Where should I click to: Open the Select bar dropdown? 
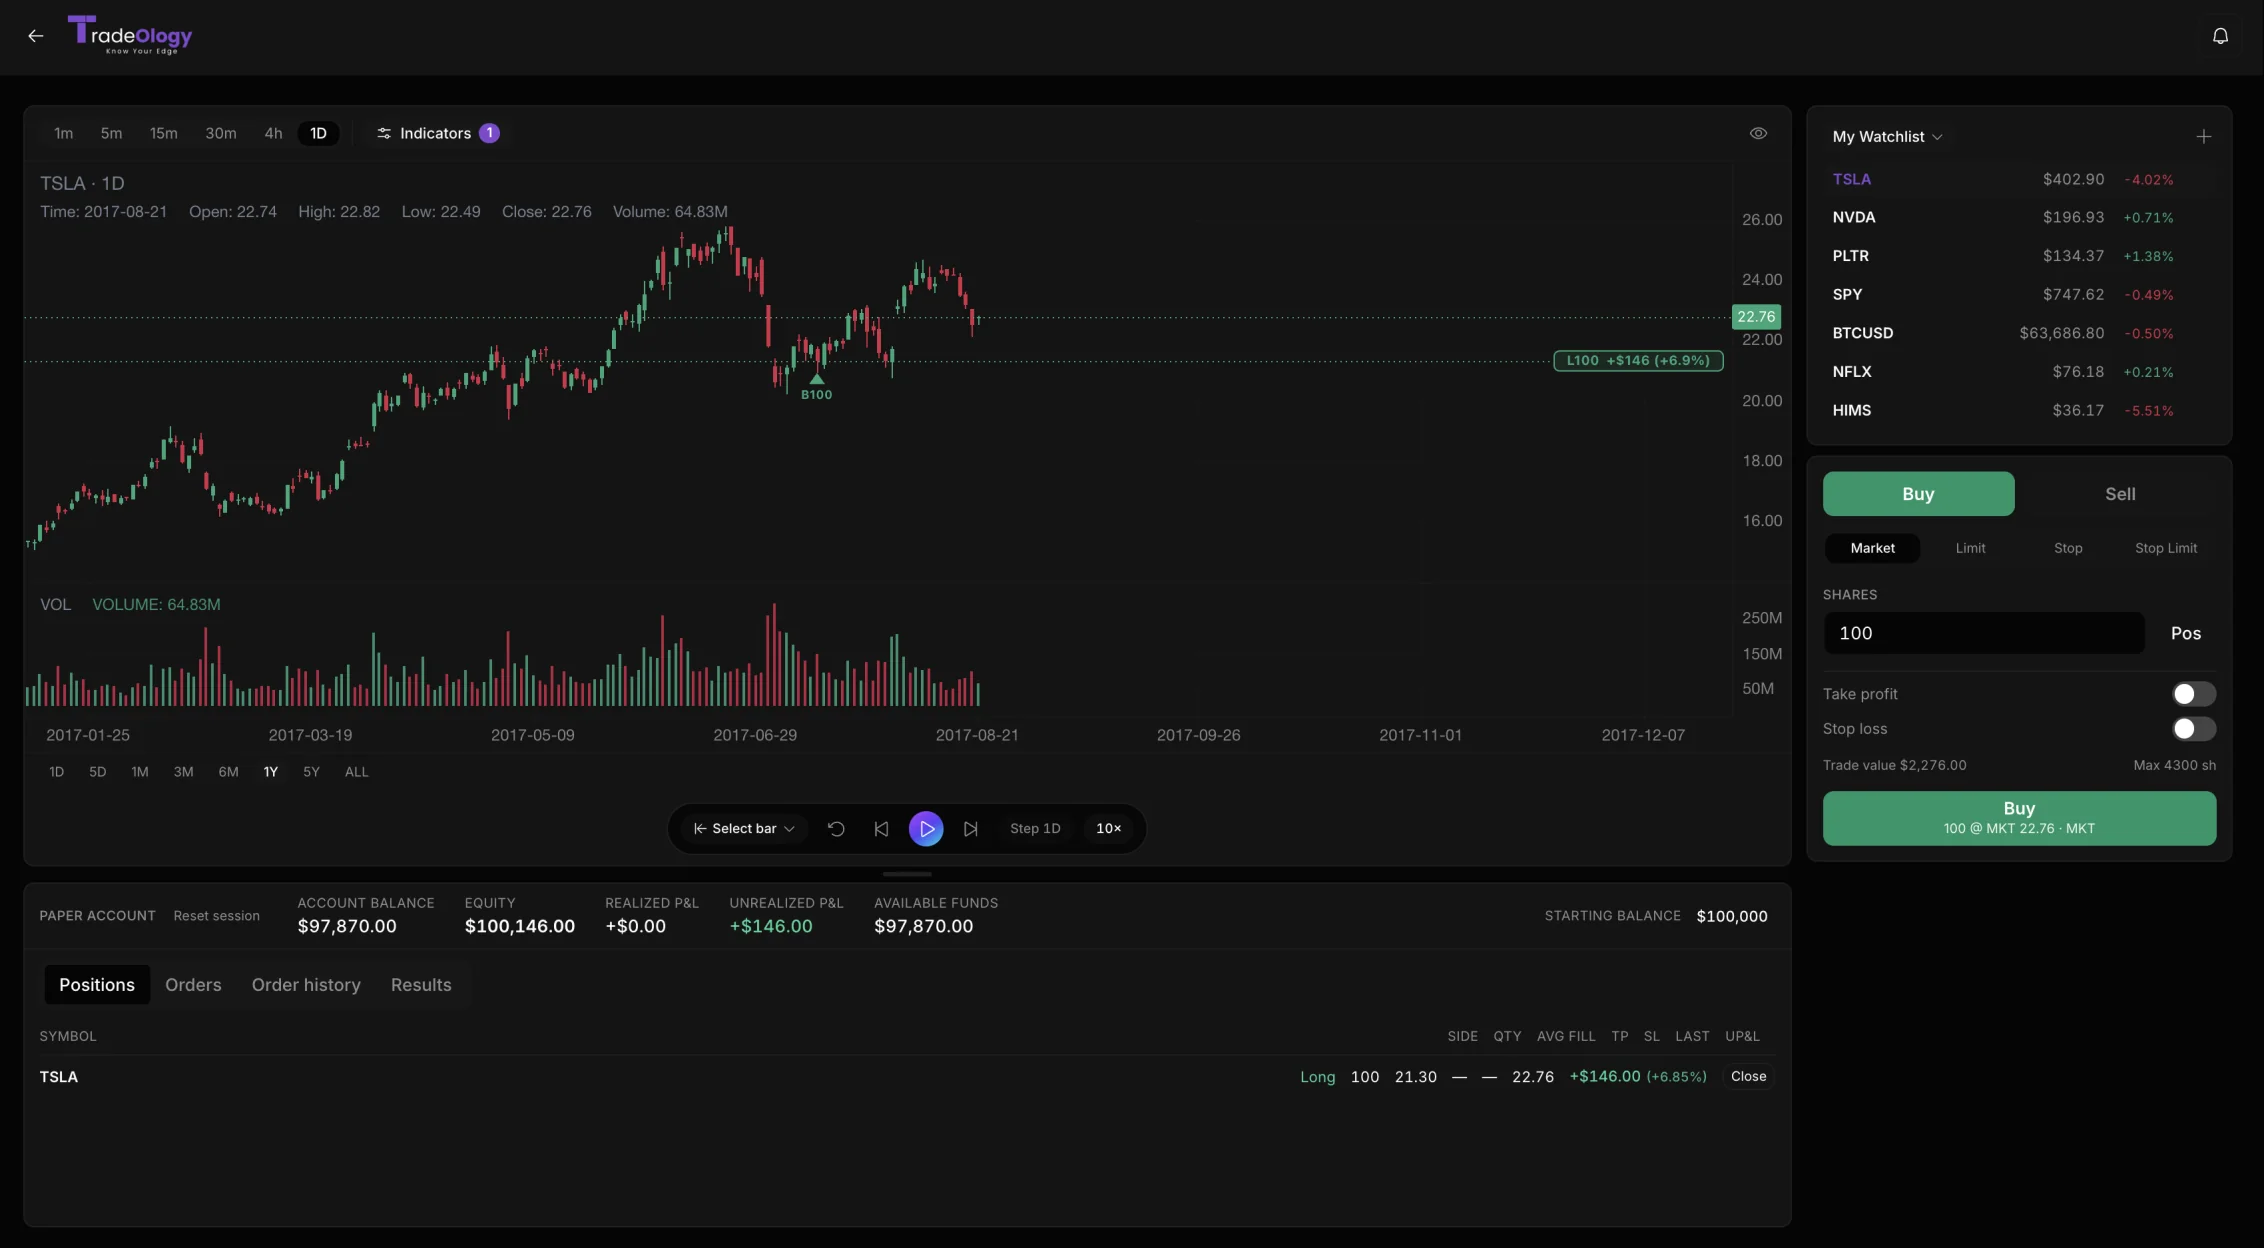[x=744, y=829]
